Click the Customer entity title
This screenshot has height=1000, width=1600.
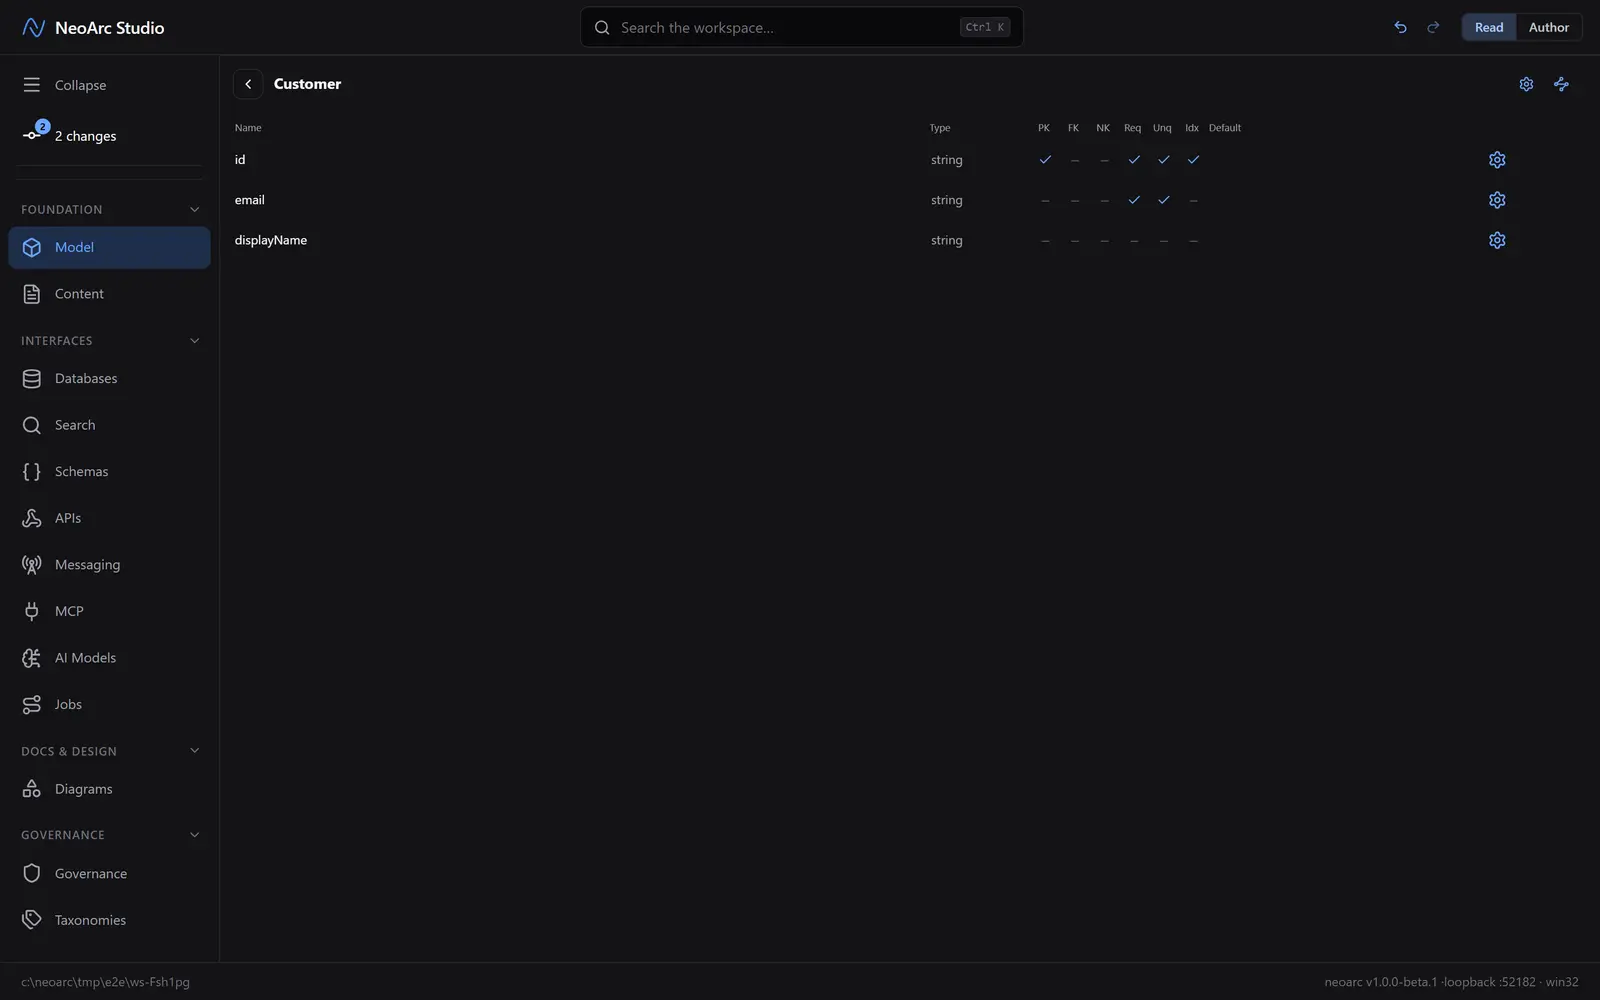click(x=307, y=84)
